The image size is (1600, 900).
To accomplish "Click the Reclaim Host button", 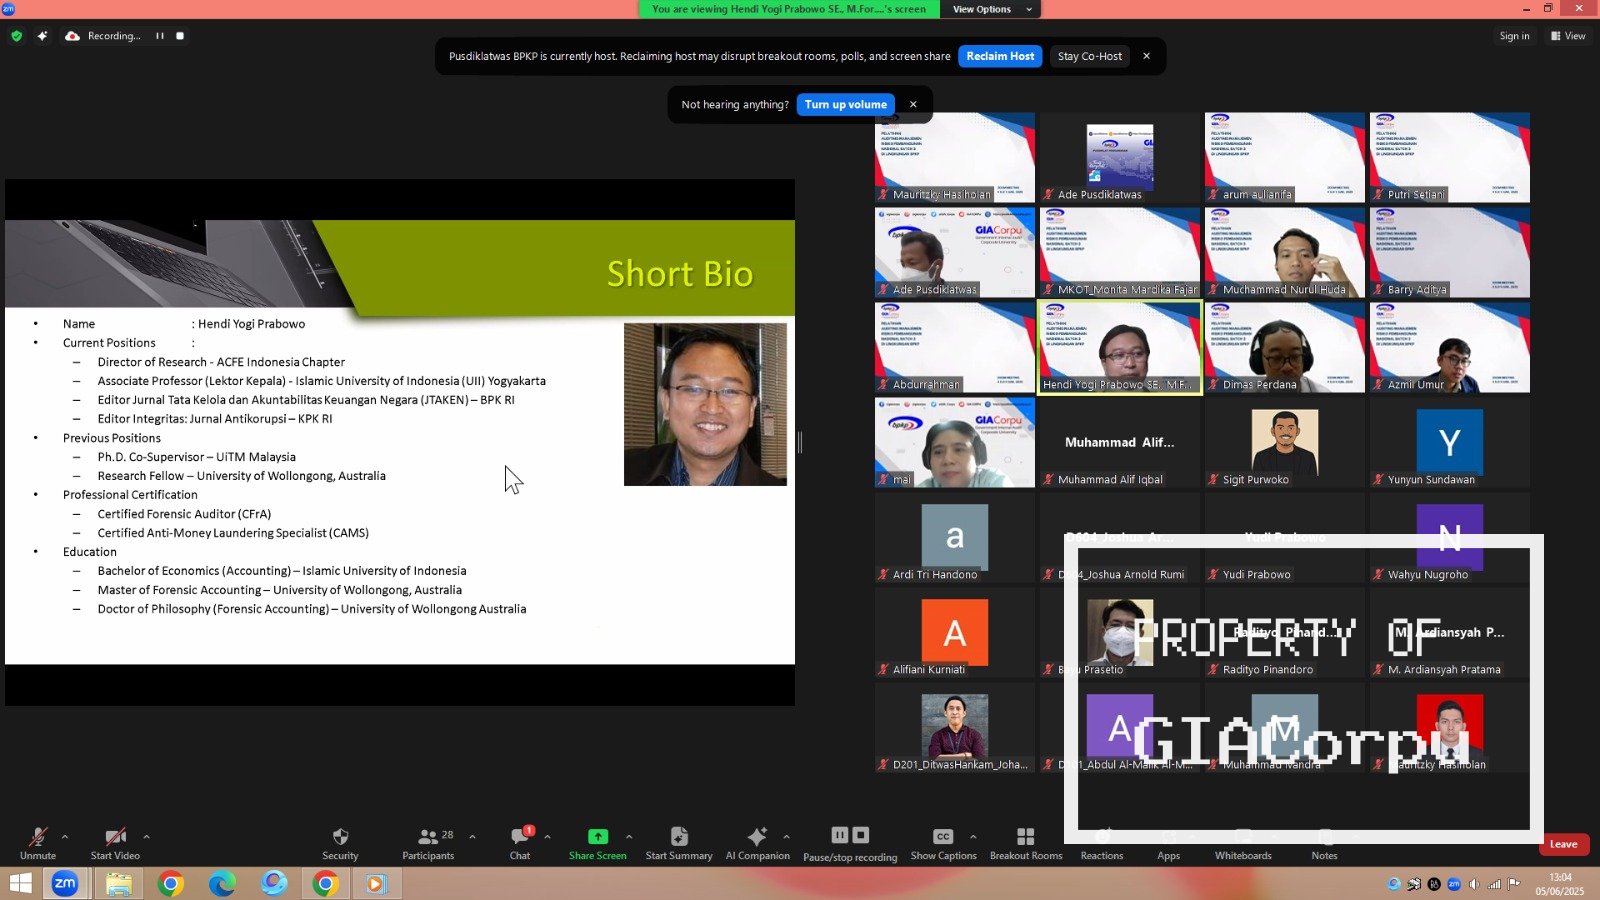I will pos(1000,56).
